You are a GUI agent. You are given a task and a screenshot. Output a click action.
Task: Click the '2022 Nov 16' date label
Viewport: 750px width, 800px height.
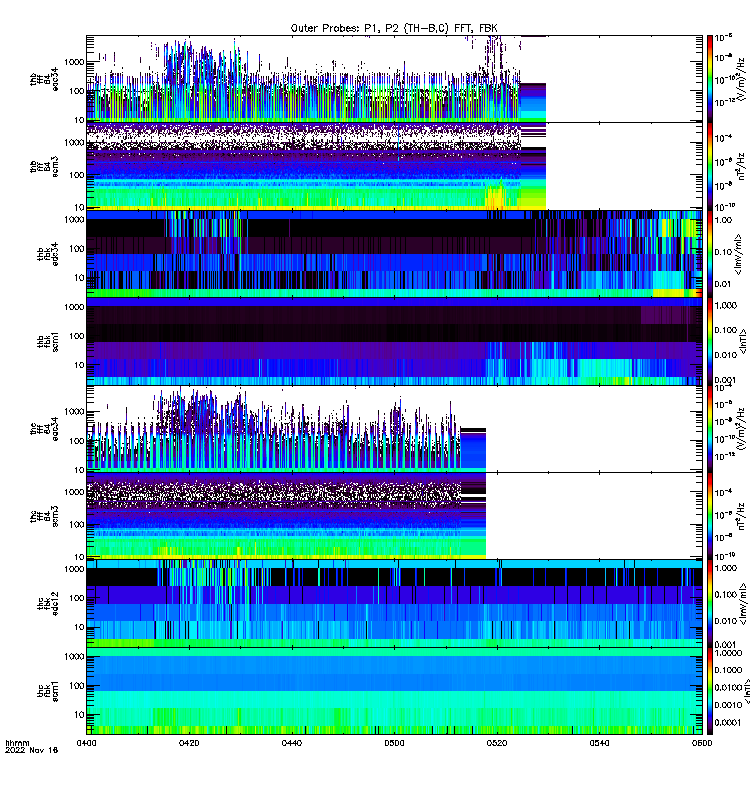[x=32, y=750]
